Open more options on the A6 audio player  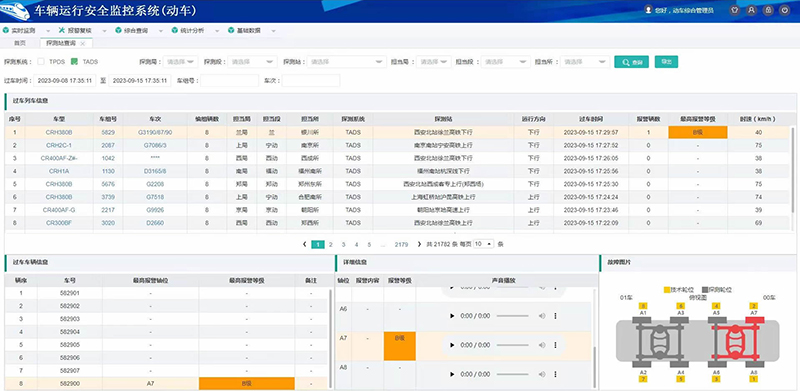(556, 316)
